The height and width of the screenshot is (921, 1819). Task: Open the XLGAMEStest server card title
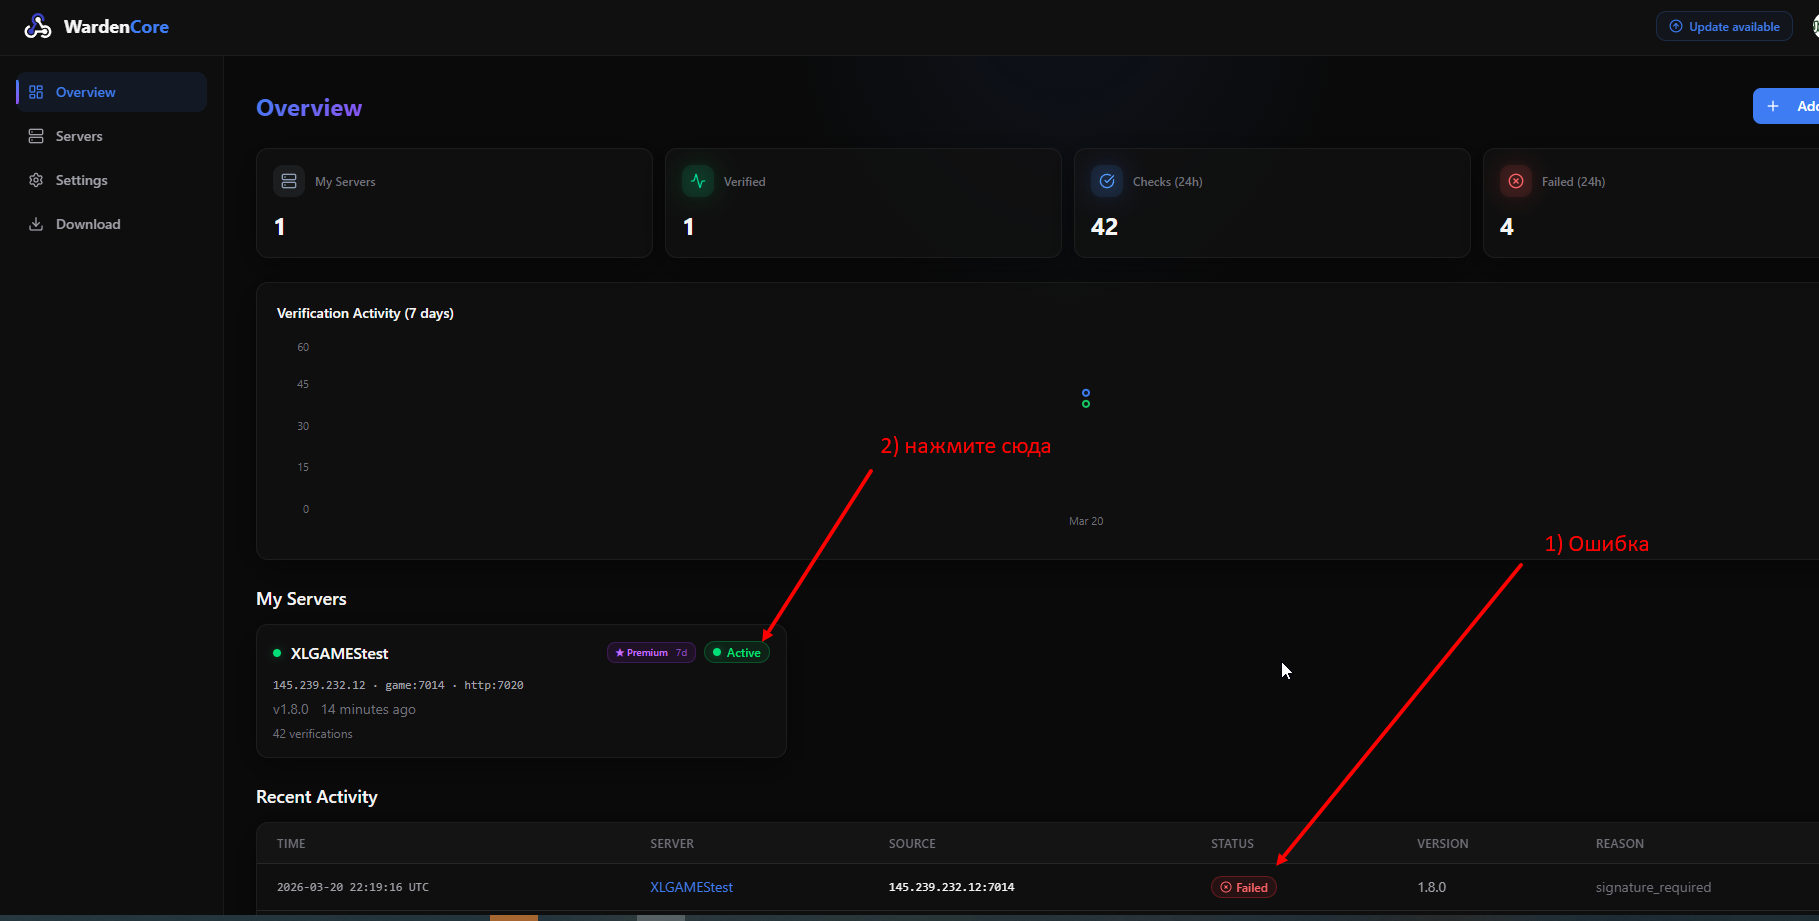click(x=339, y=653)
